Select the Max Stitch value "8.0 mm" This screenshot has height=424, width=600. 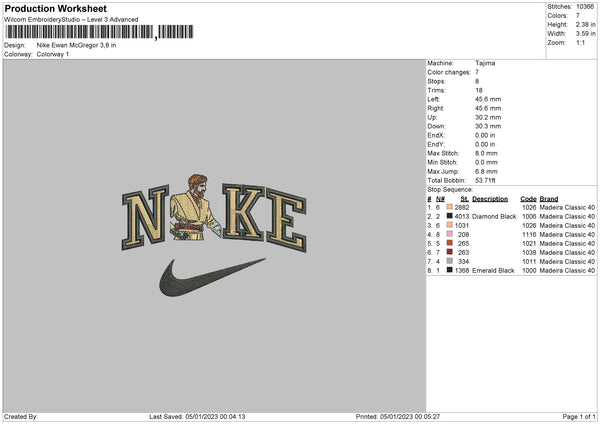(486, 153)
